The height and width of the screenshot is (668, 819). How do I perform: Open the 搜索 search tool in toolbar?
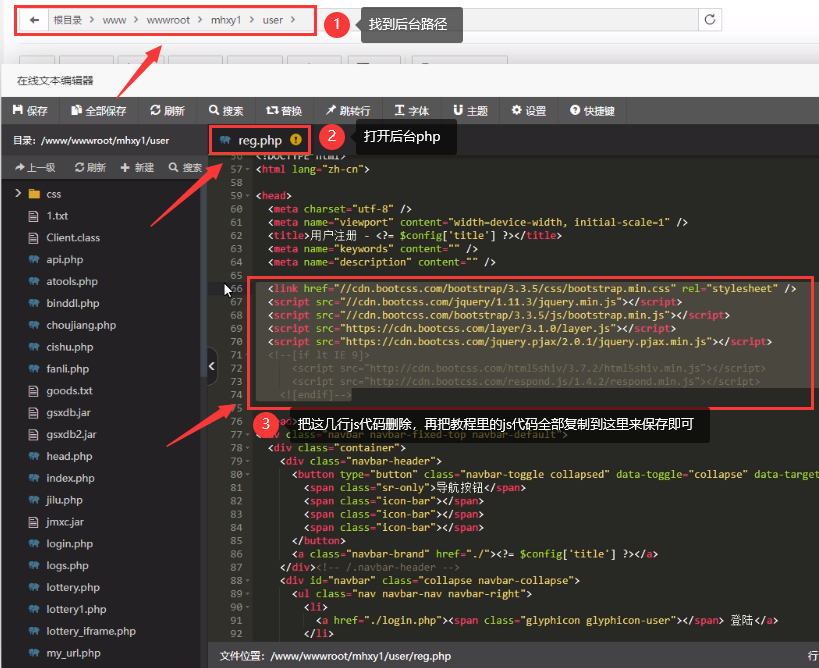click(x=226, y=110)
